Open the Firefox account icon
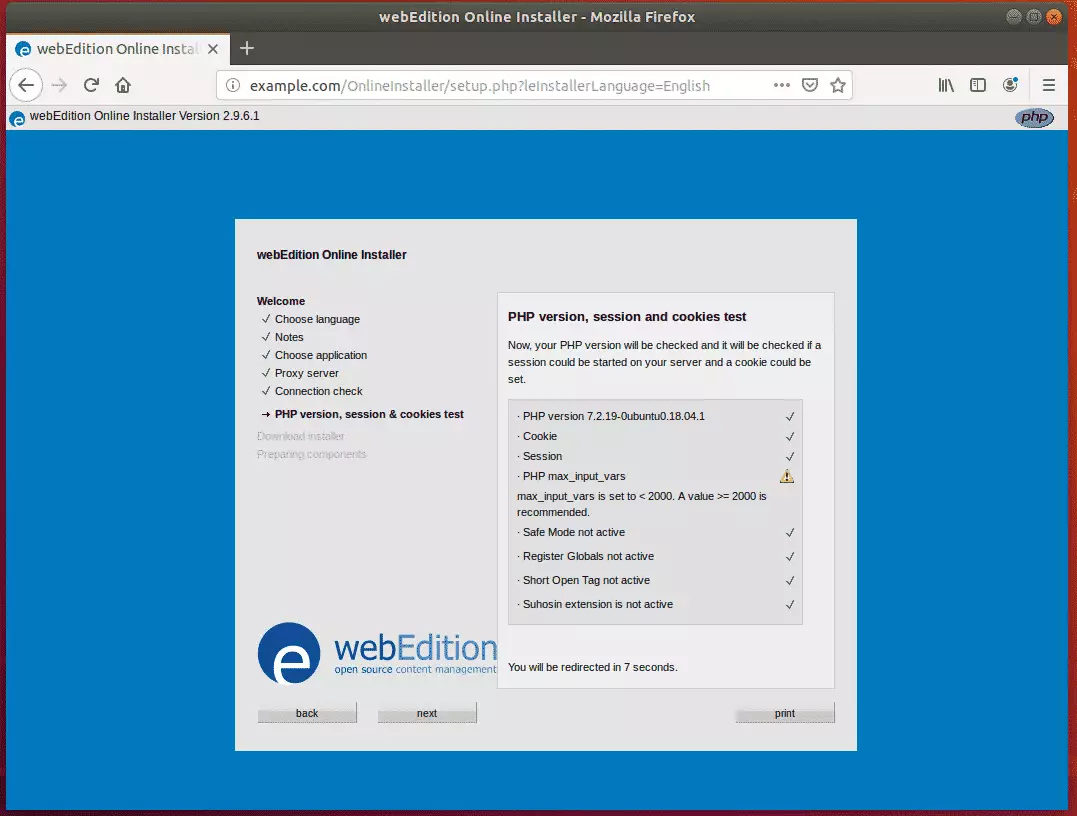The height and width of the screenshot is (816, 1077). click(1010, 85)
